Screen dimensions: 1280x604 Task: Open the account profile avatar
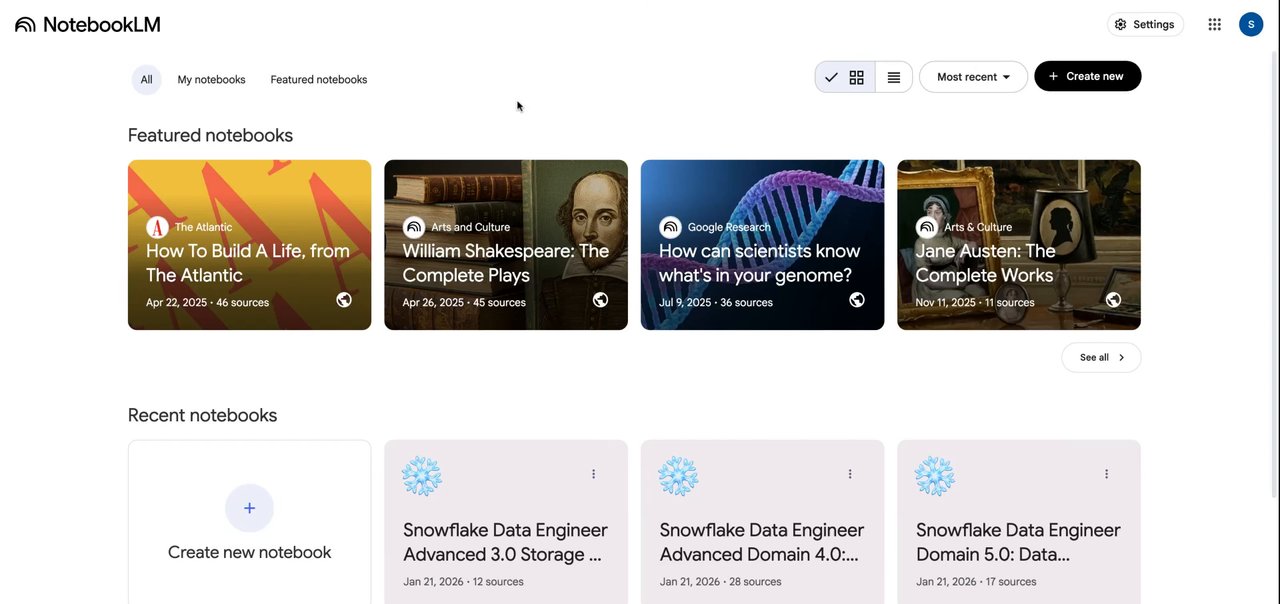1251,25
